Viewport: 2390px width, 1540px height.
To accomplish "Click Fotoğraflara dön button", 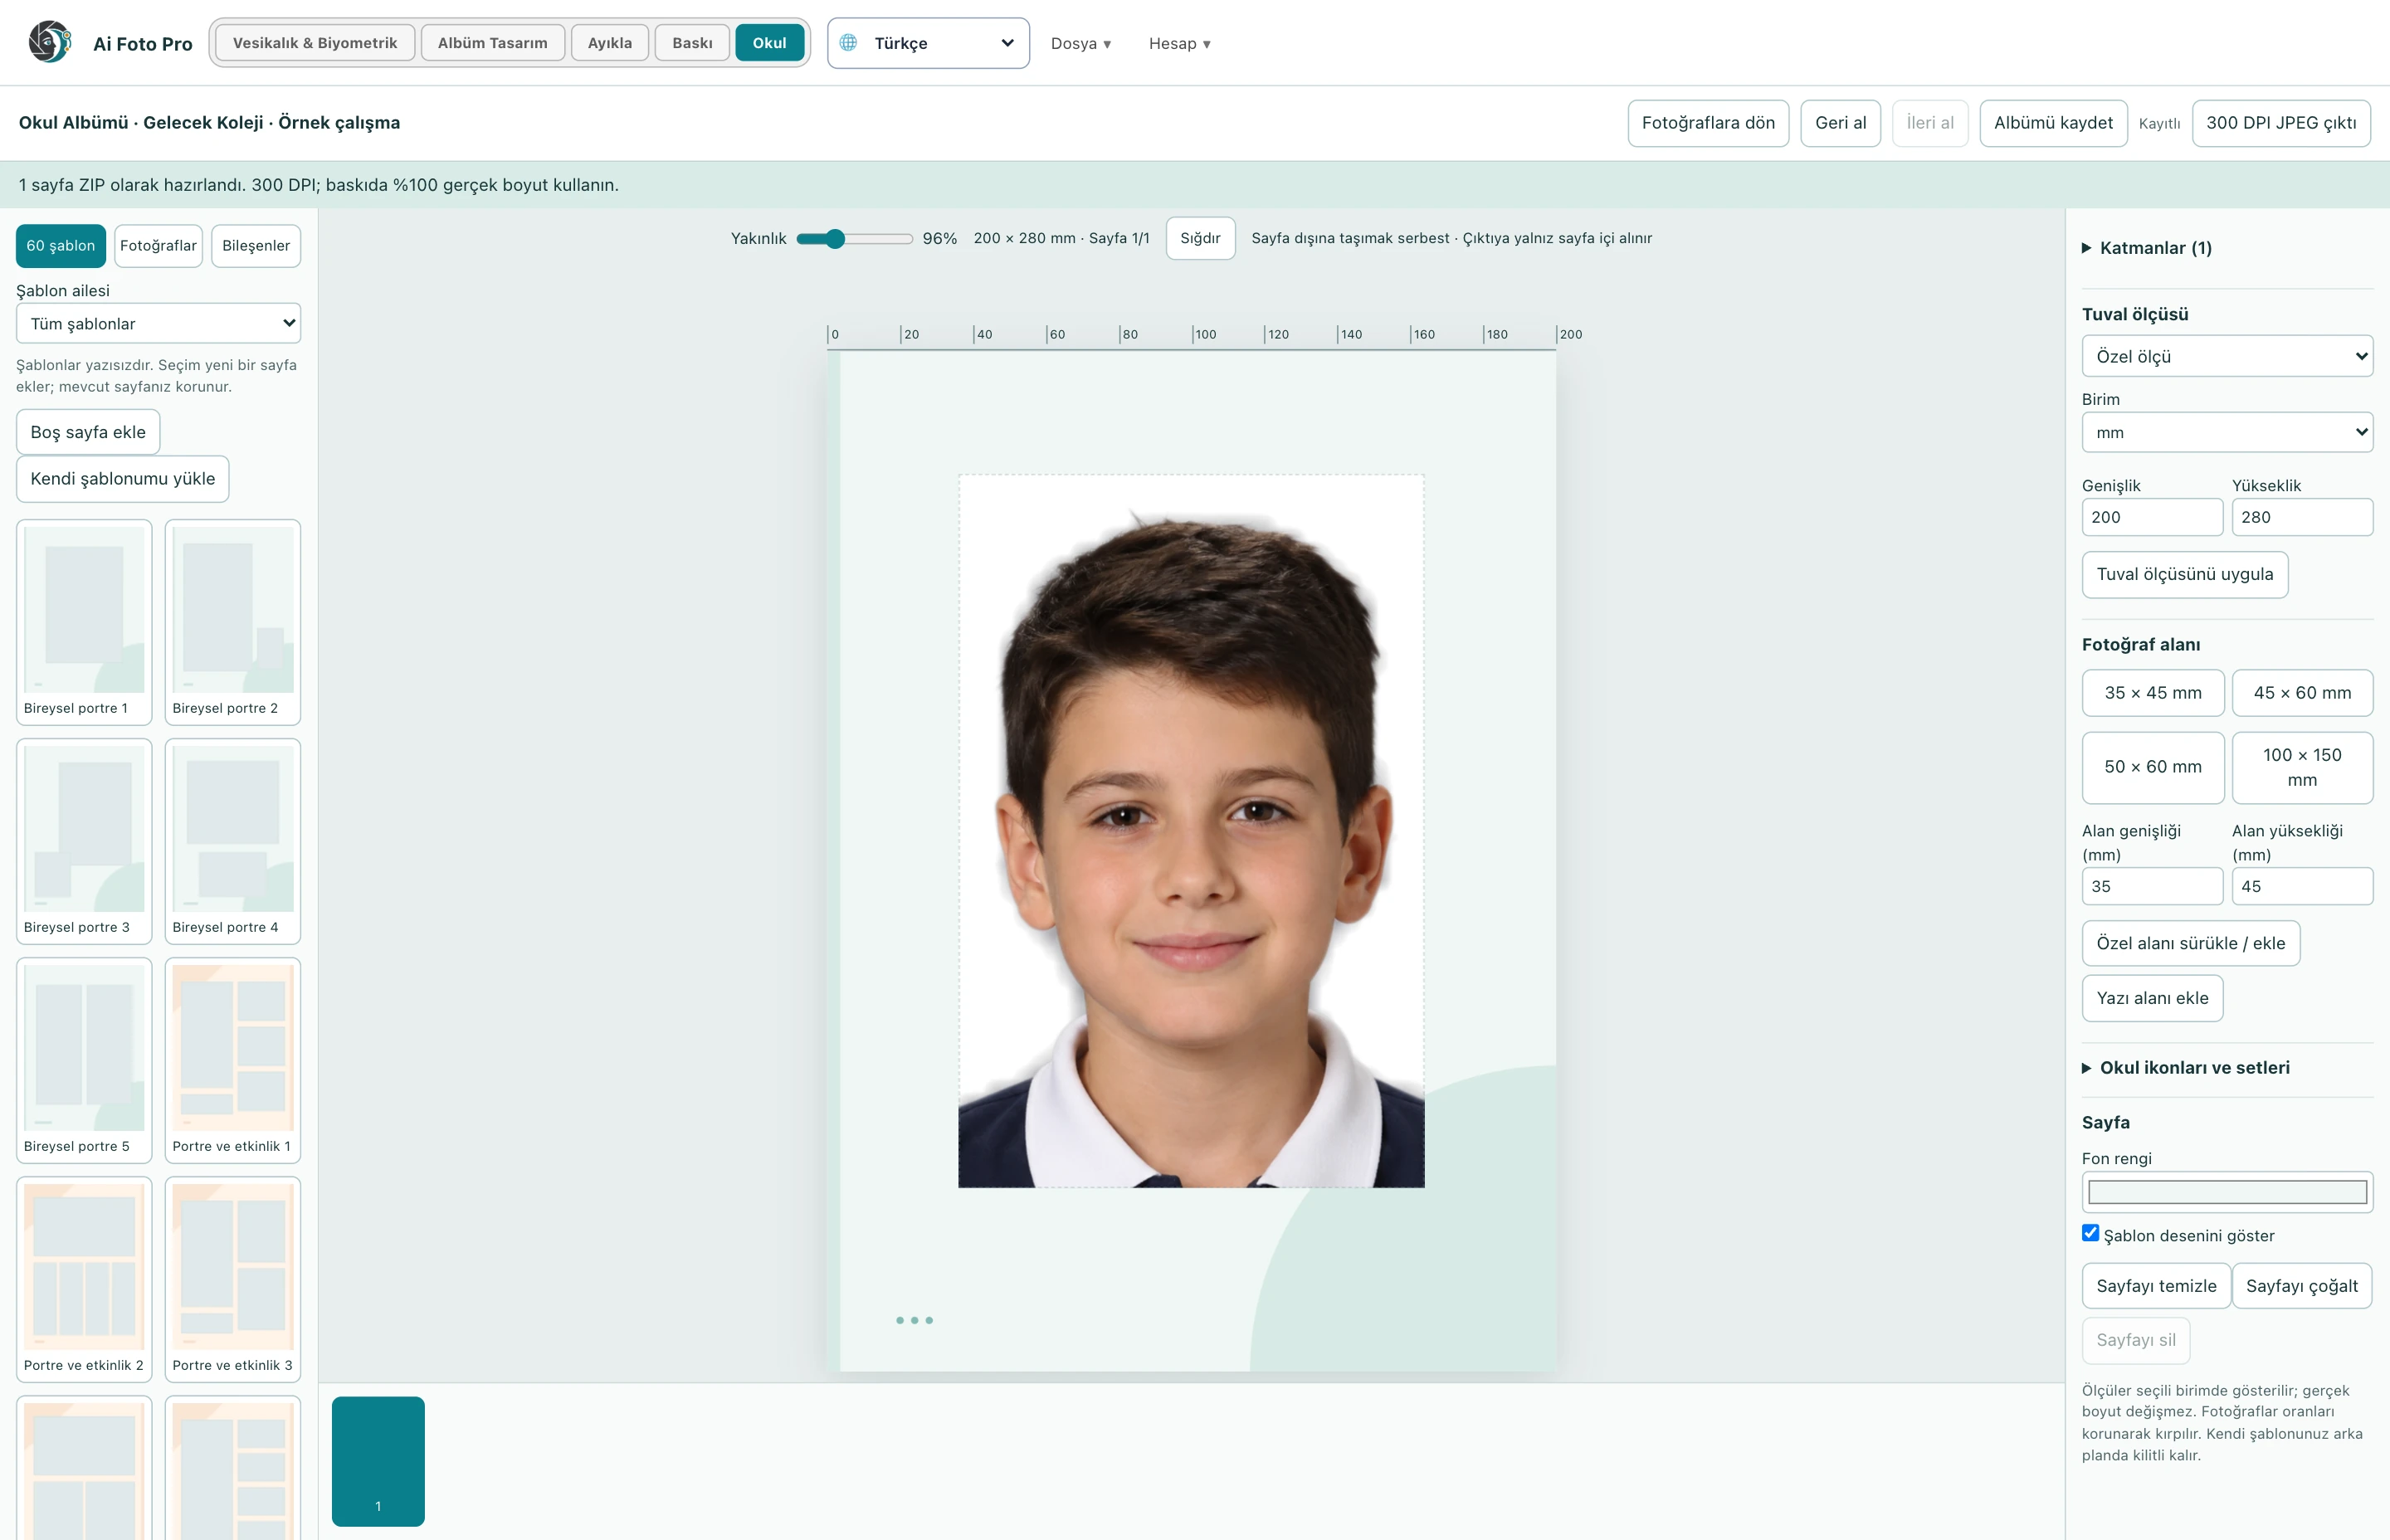I will point(1708,123).
